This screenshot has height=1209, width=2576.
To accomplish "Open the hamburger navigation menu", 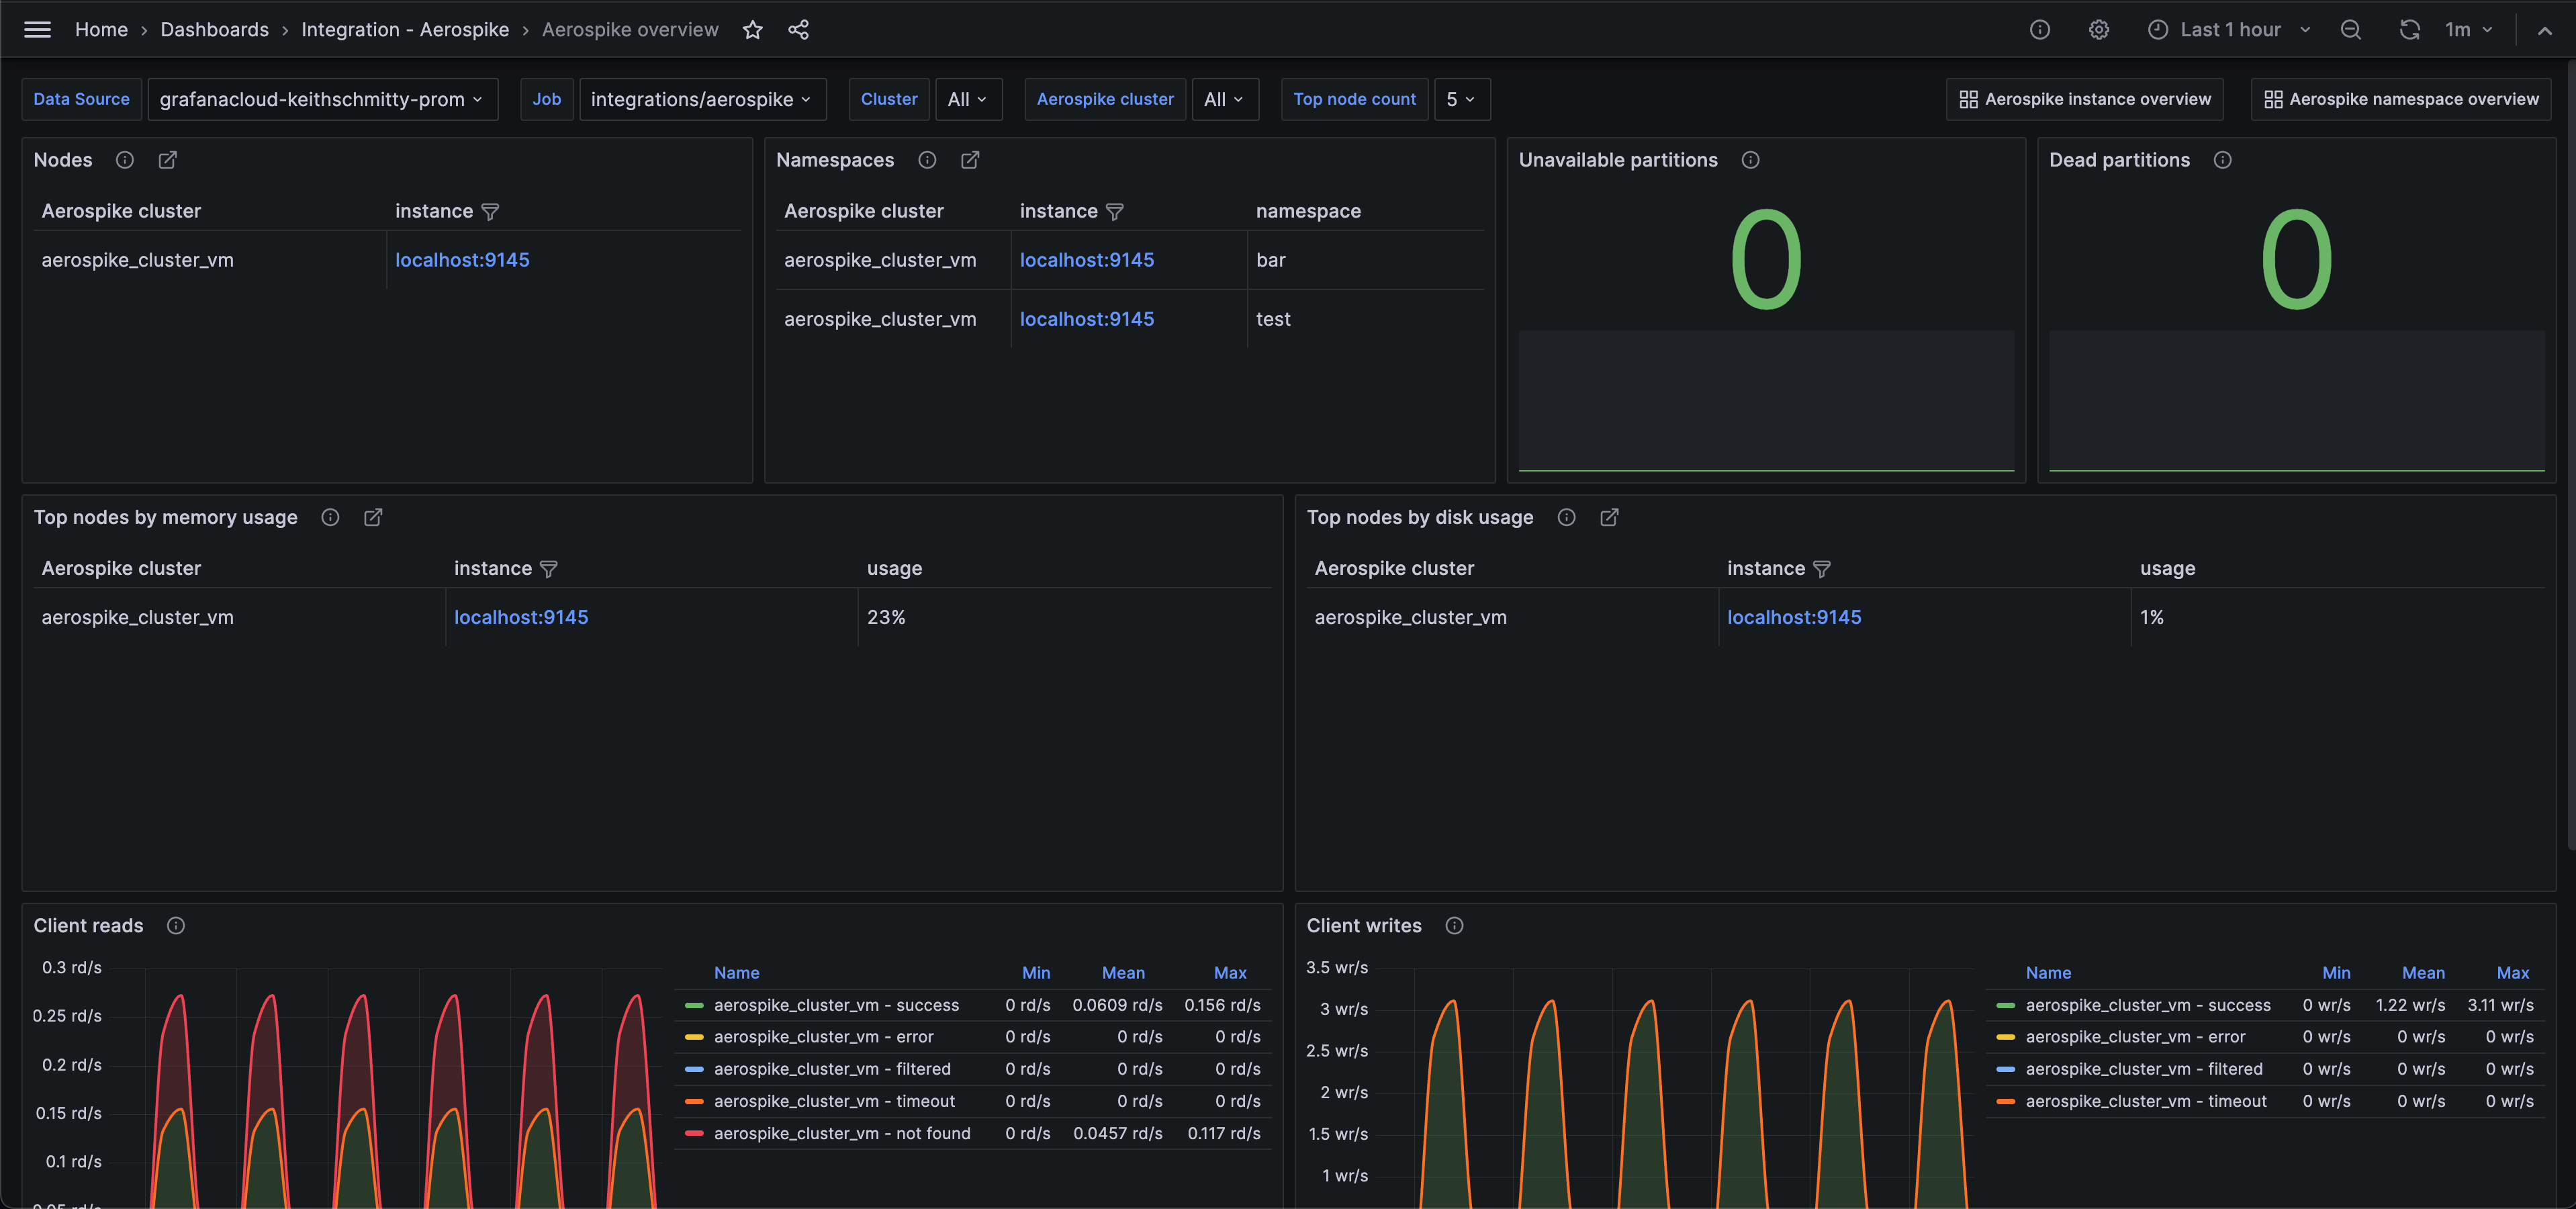I will (37, 29).
